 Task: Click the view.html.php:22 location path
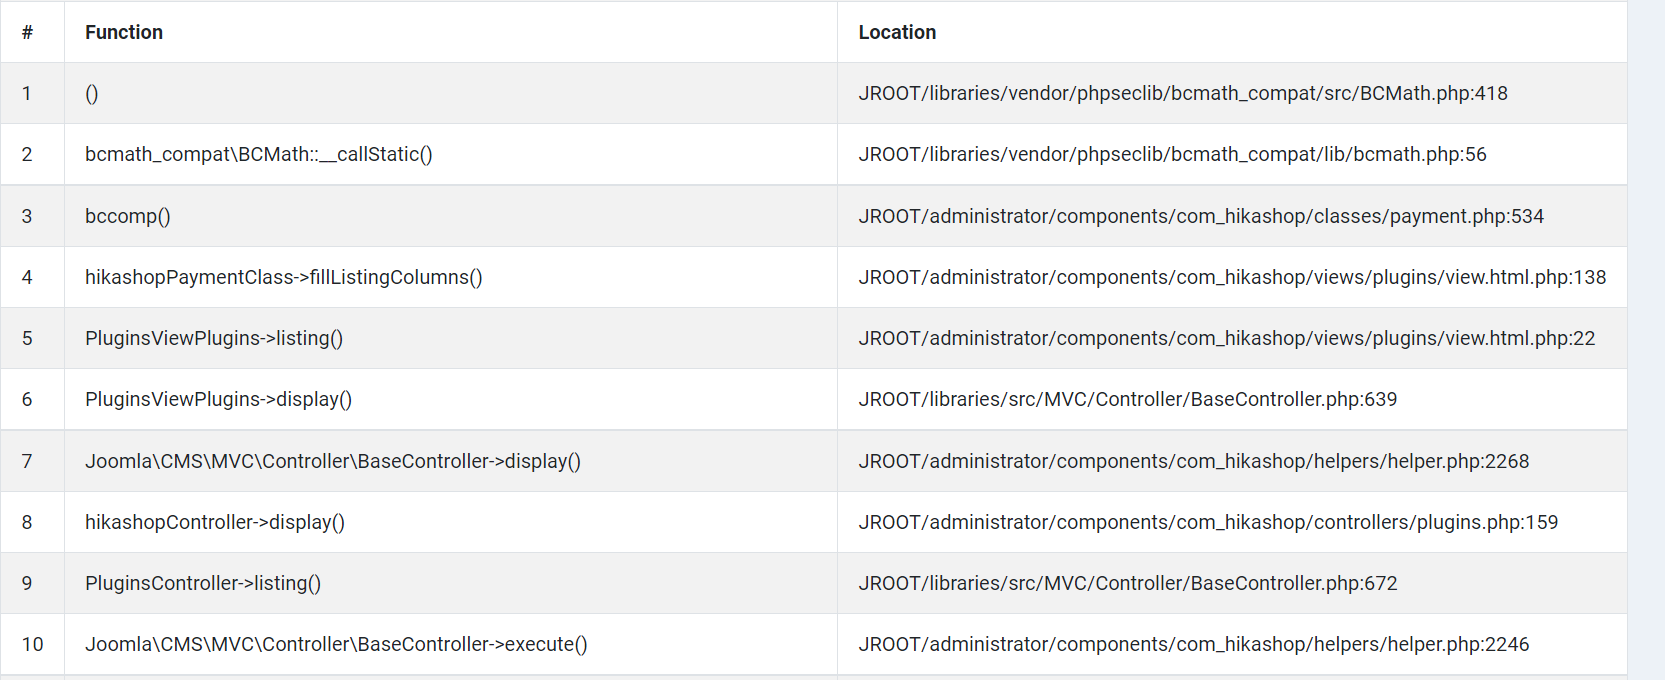pyautogui.click(x=1226, y=338)
